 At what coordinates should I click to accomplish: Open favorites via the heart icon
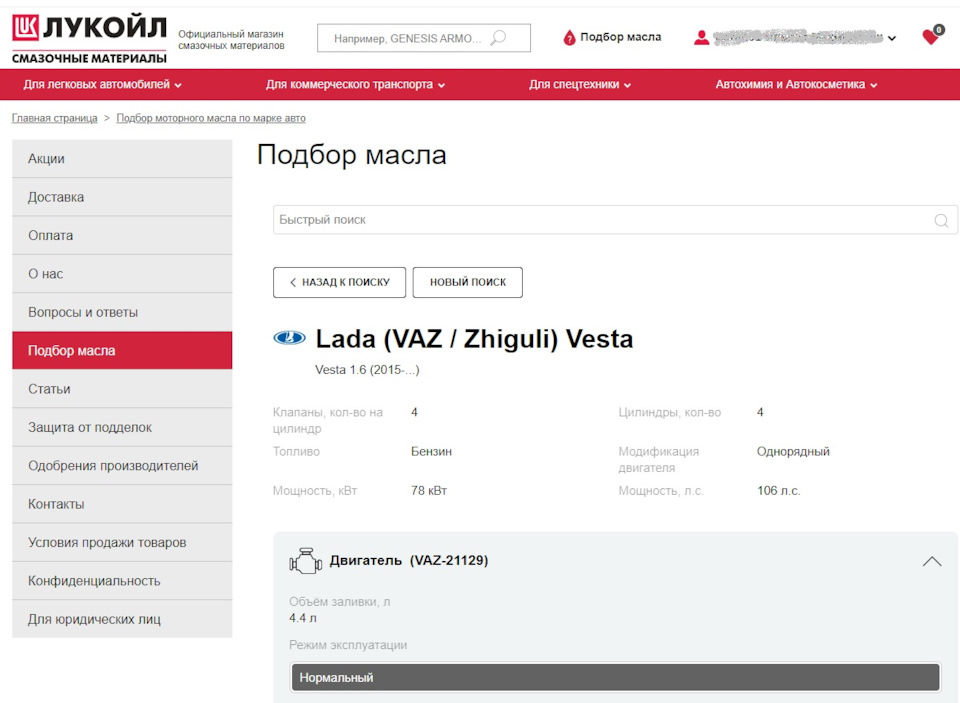[x=930, y=36]
